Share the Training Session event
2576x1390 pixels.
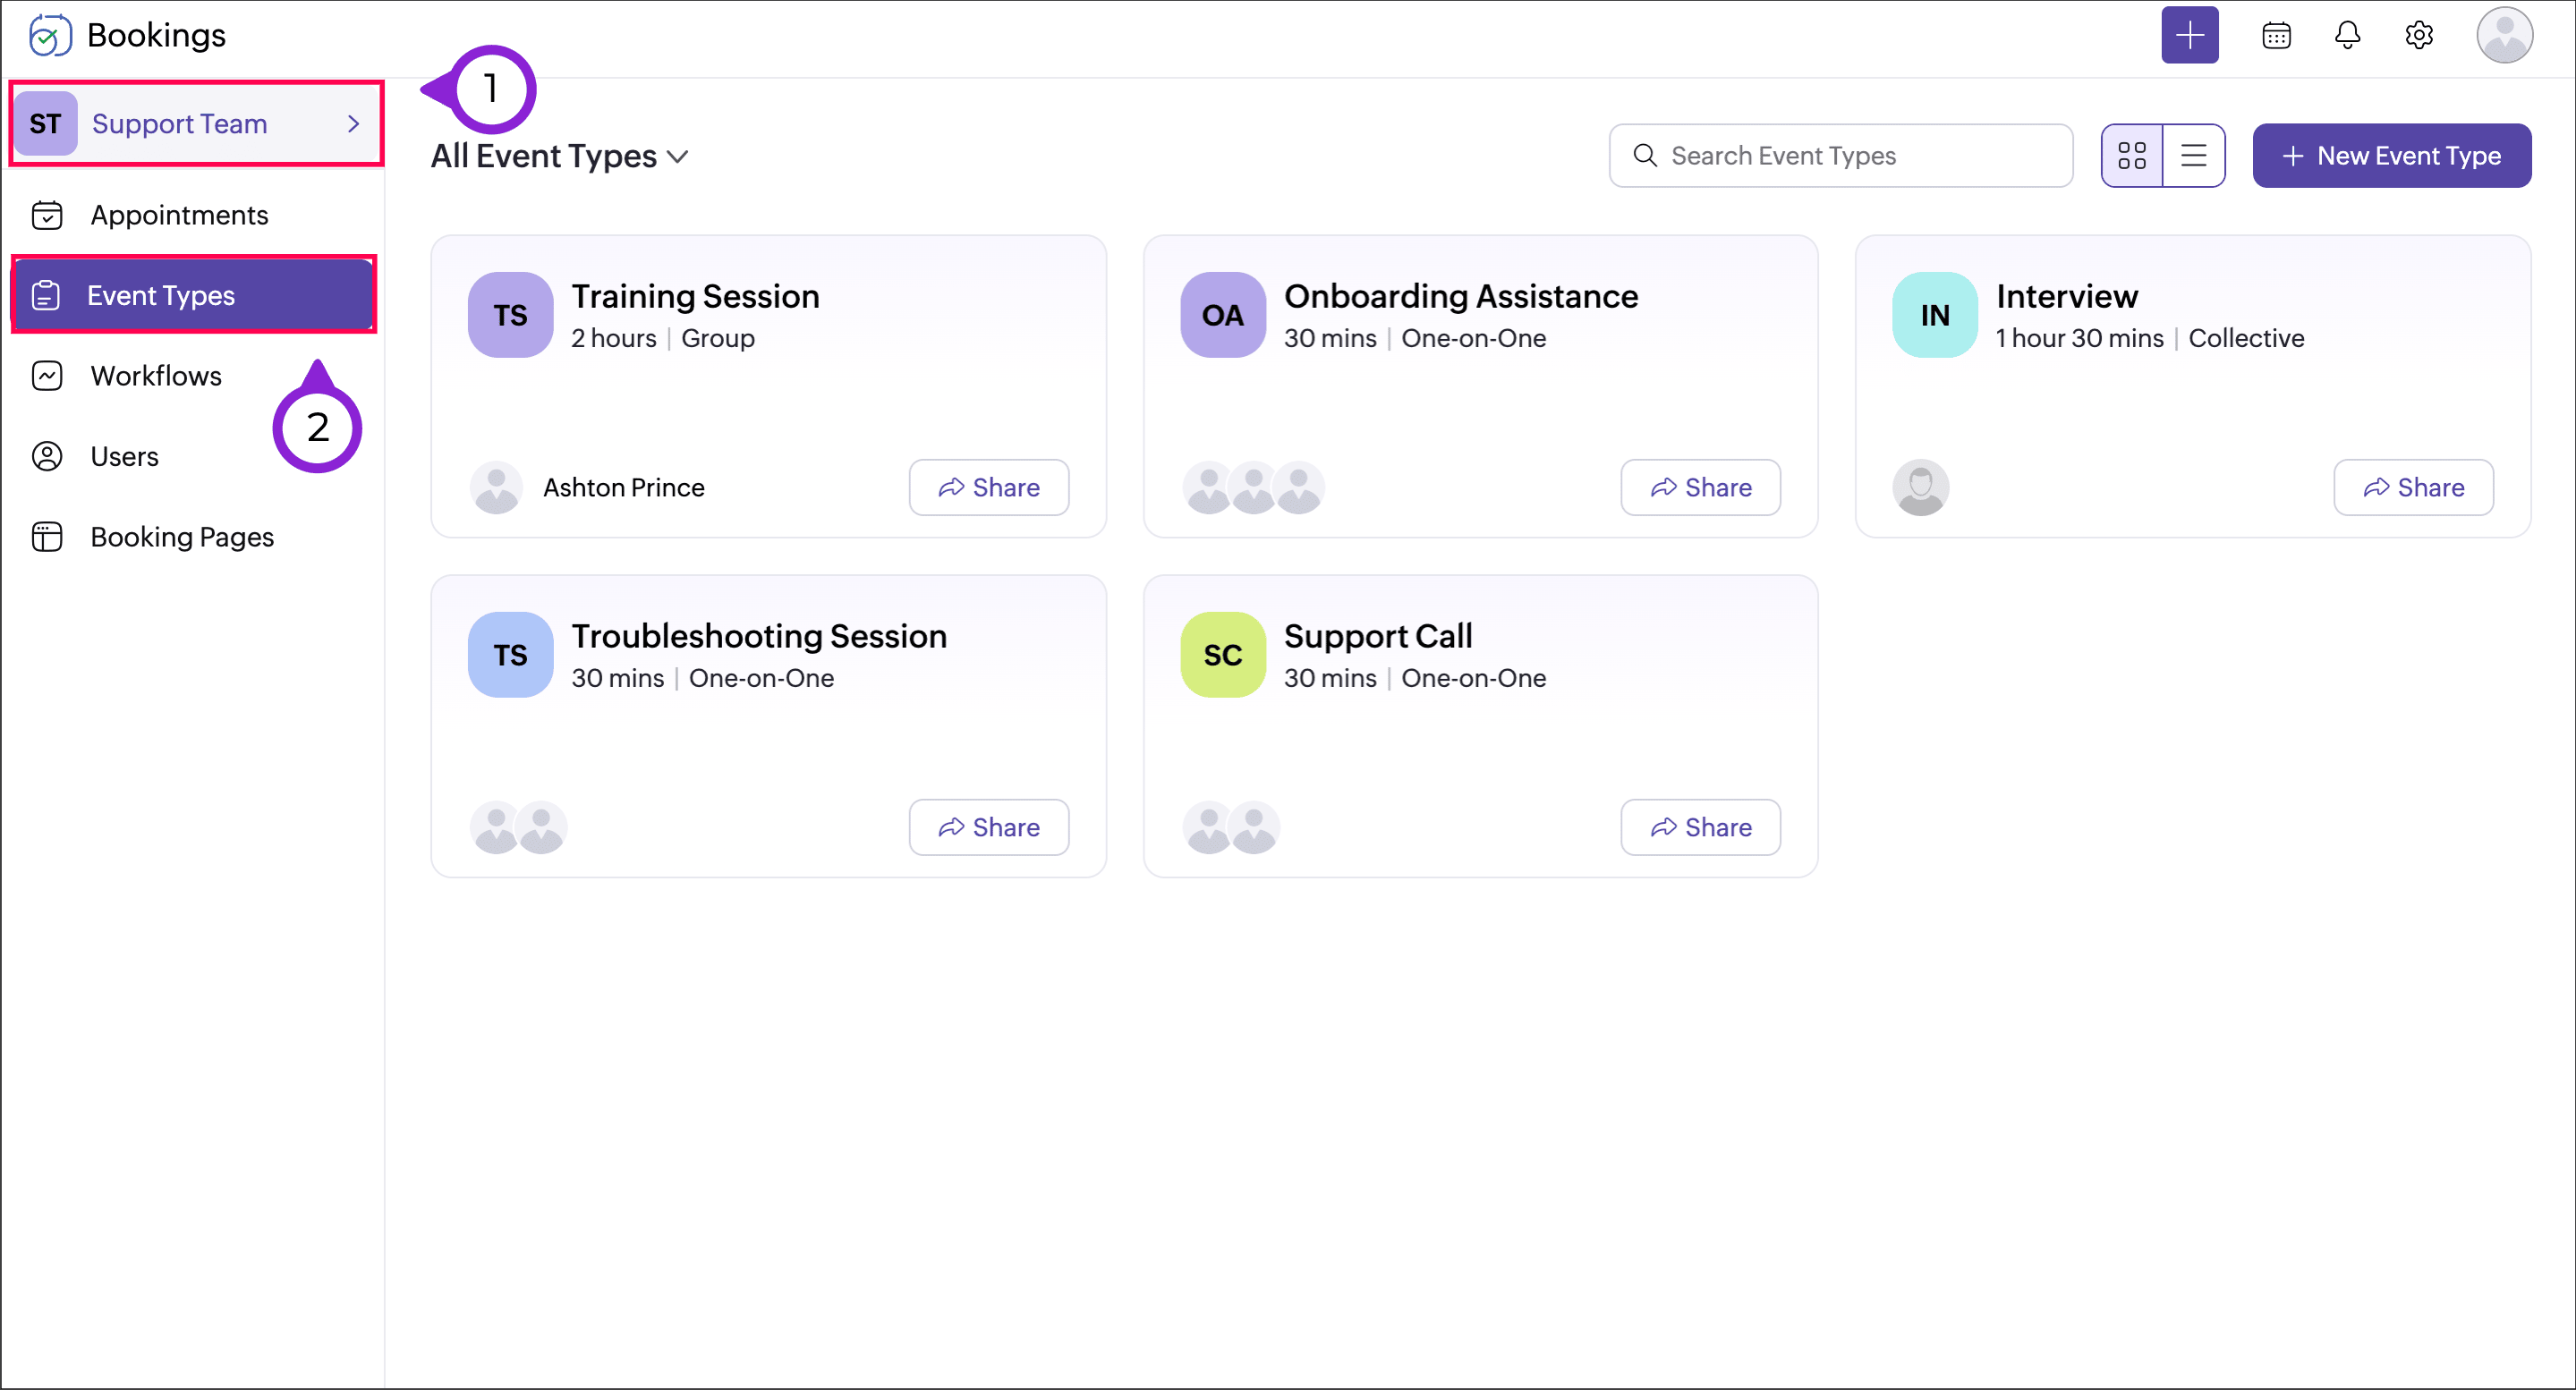[988, 487]
